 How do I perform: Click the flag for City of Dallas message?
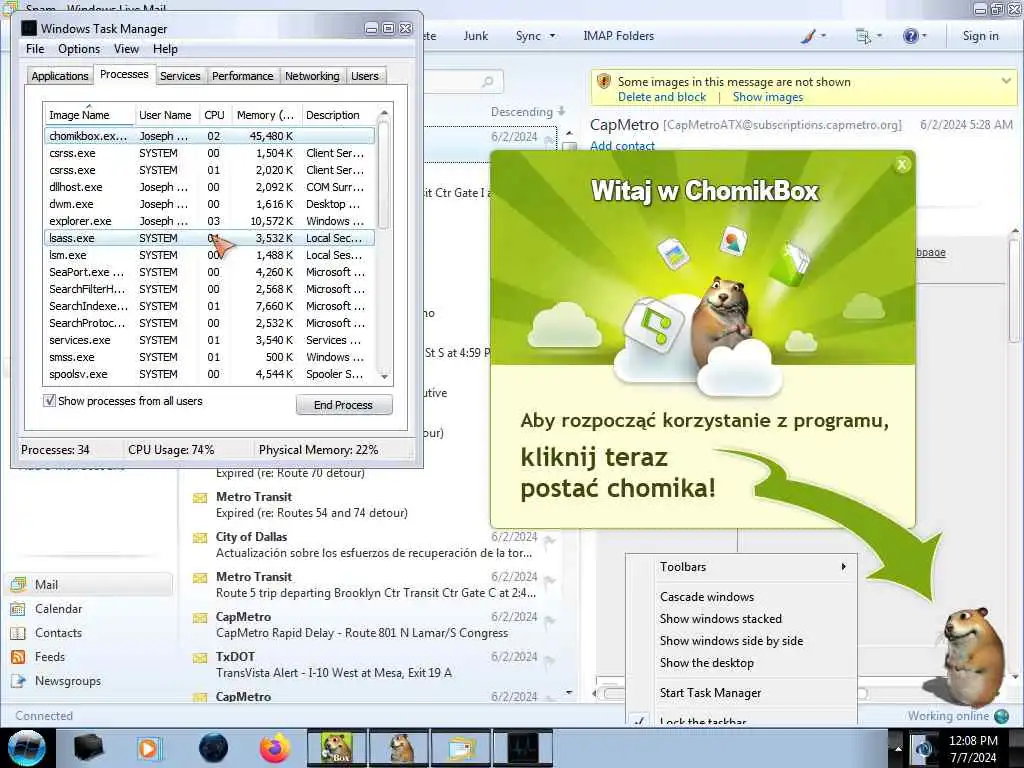549,541
